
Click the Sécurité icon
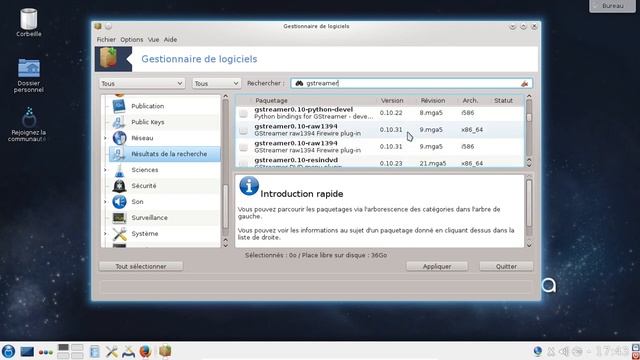pyautogui.click(x=119, y=186)
